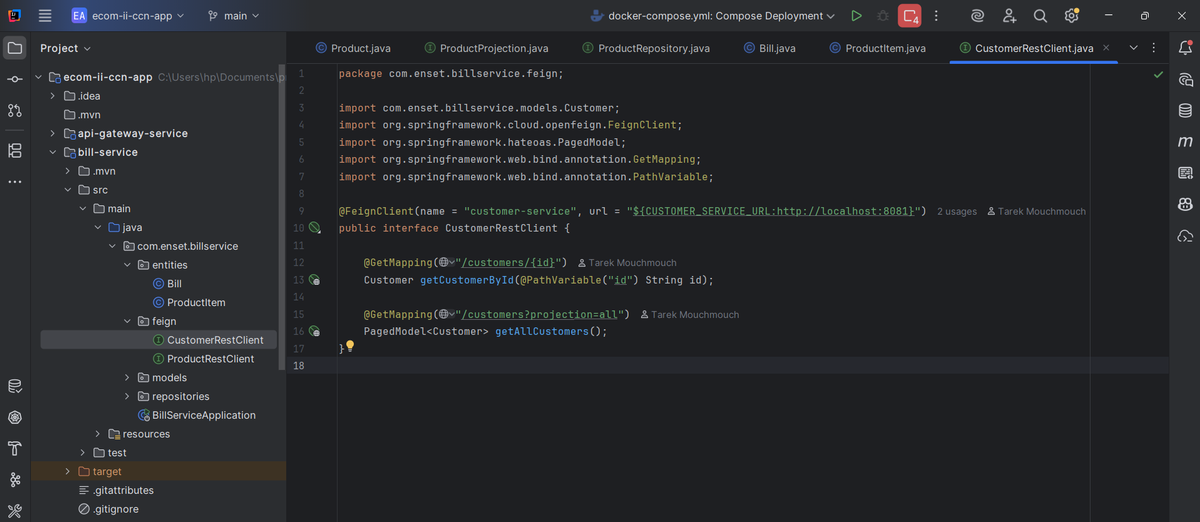
Task: Open the Maven tool window icon
Action: point(1185,142)
